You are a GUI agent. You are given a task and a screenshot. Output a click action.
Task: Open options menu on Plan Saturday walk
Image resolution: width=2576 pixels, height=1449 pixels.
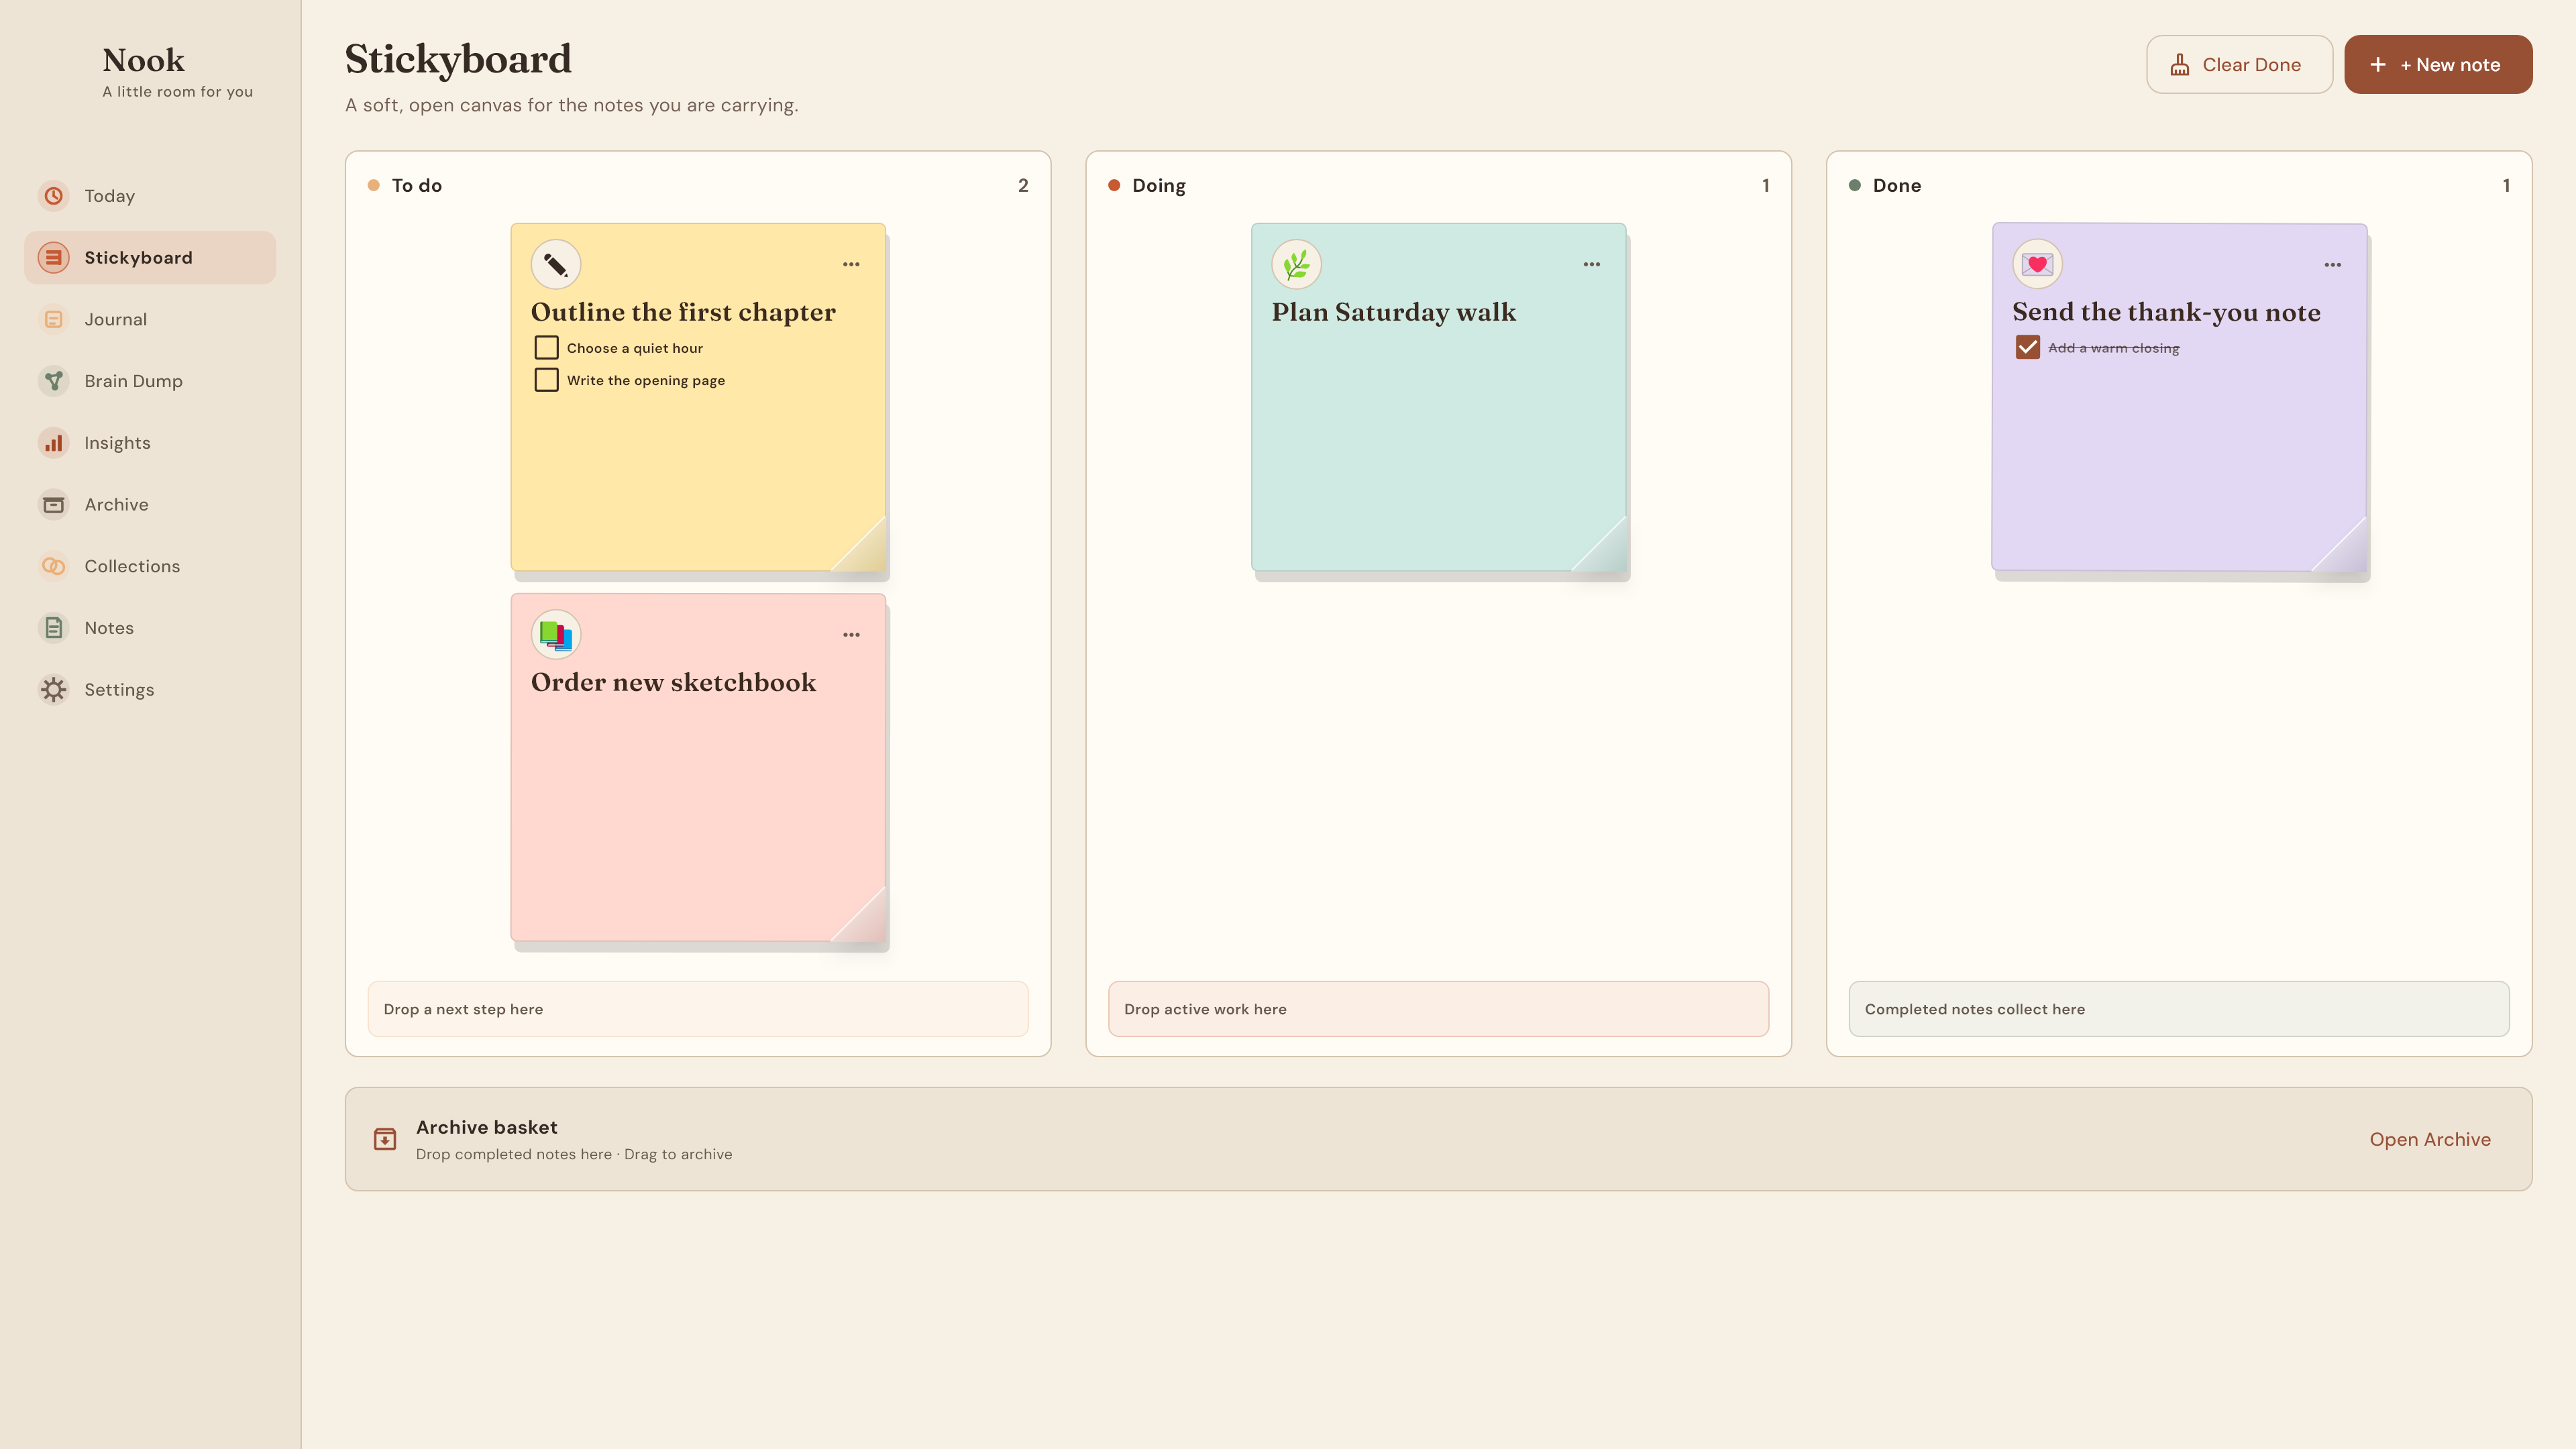click(1592, 265)
